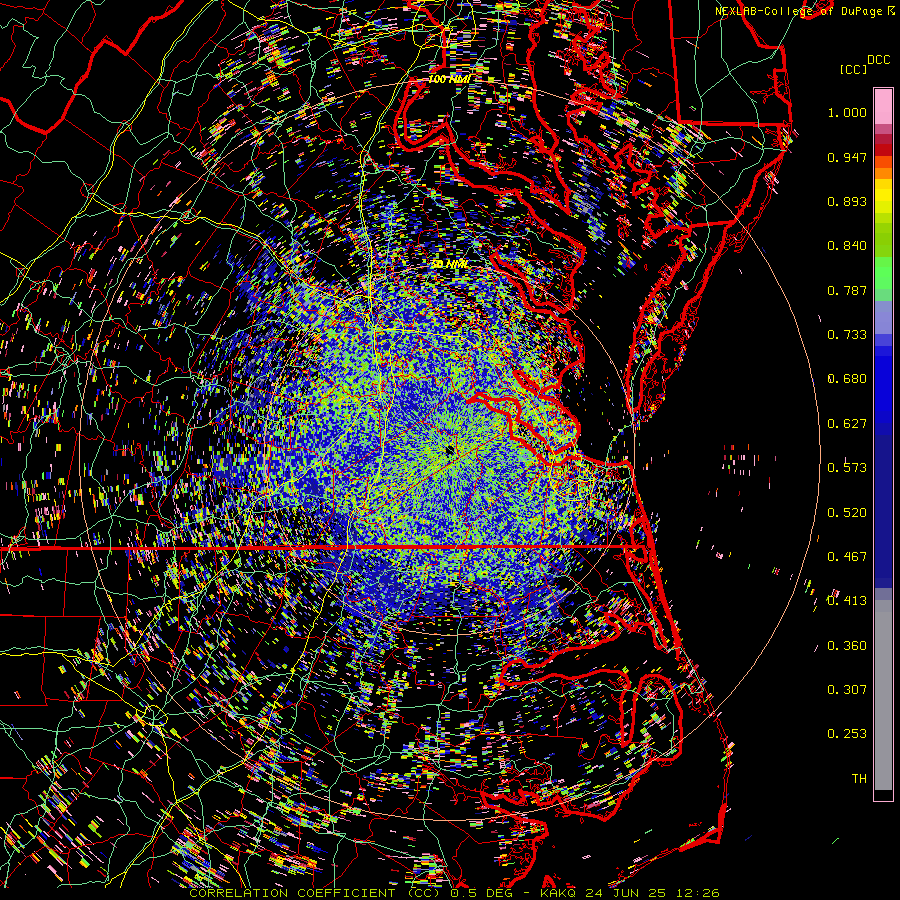Click the 50 NMI range ring label
Screen dimensions: 900x900
pos(450,264)
